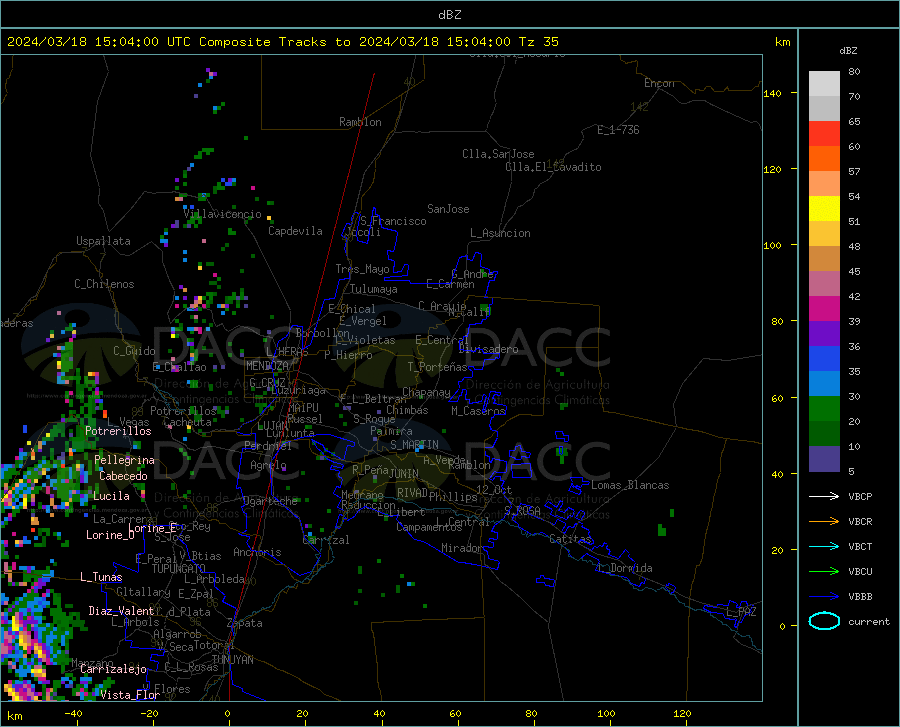Click the 'S_MARTIN' map label

point(414,445)
